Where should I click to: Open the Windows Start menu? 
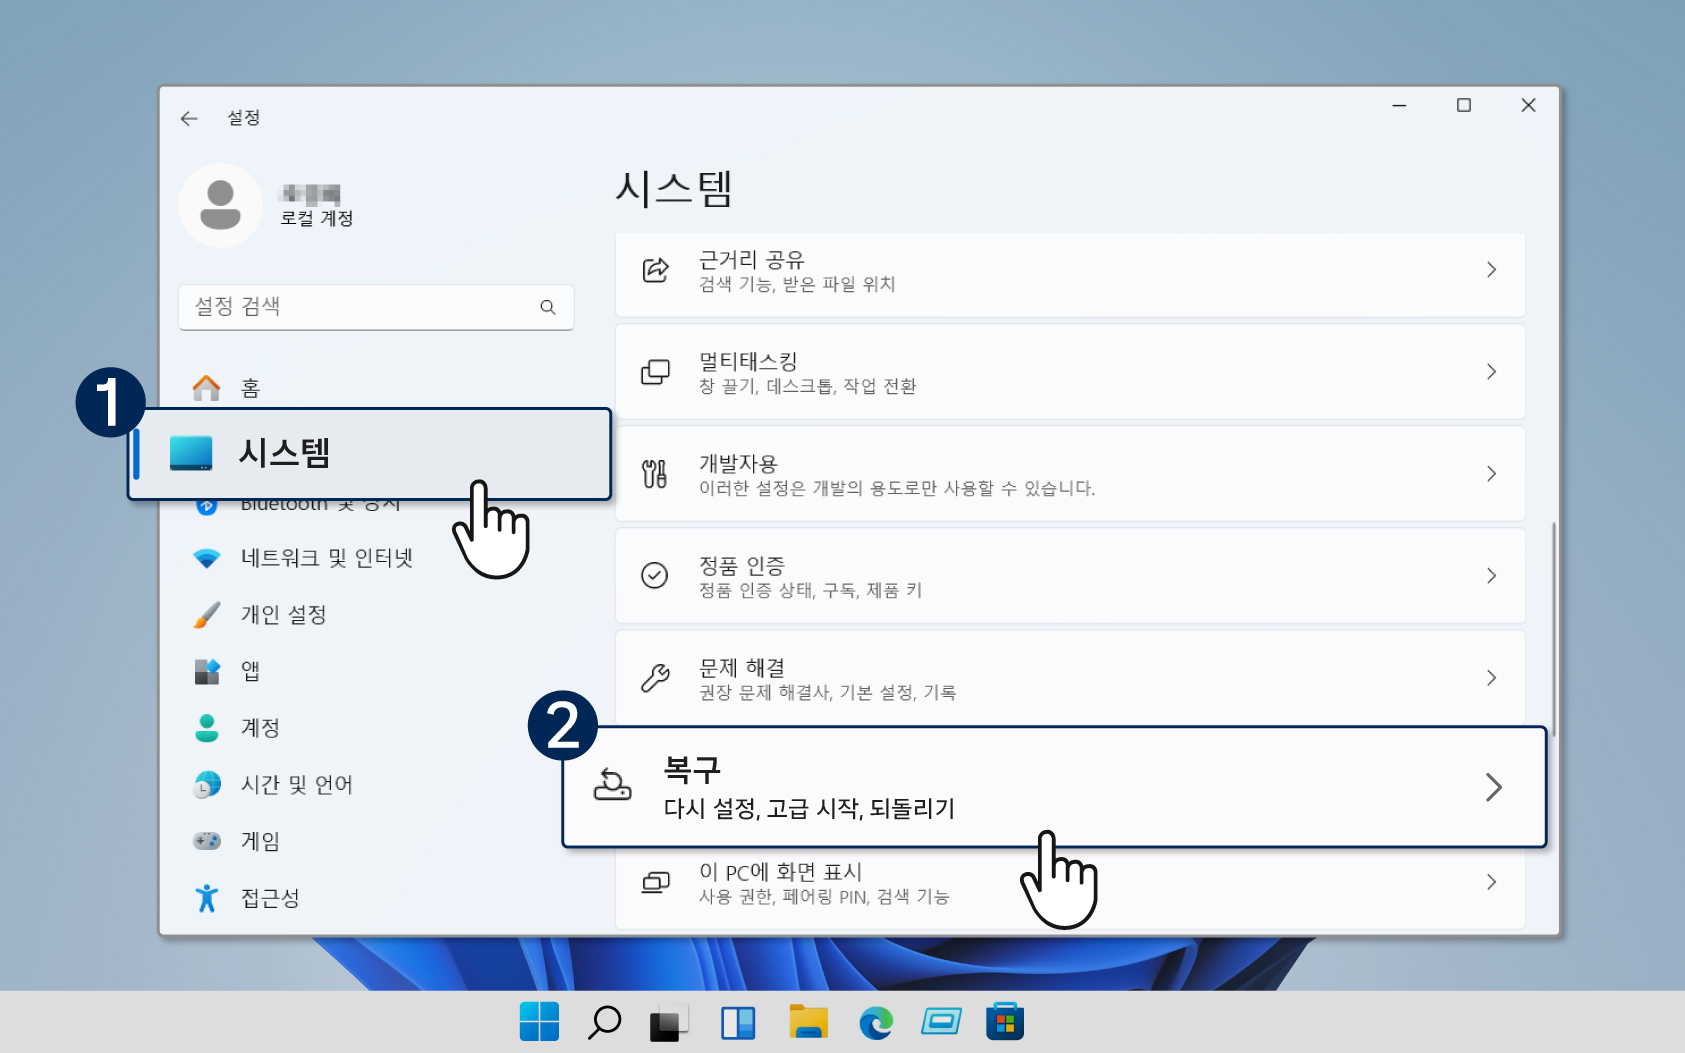pos(539,1022)
